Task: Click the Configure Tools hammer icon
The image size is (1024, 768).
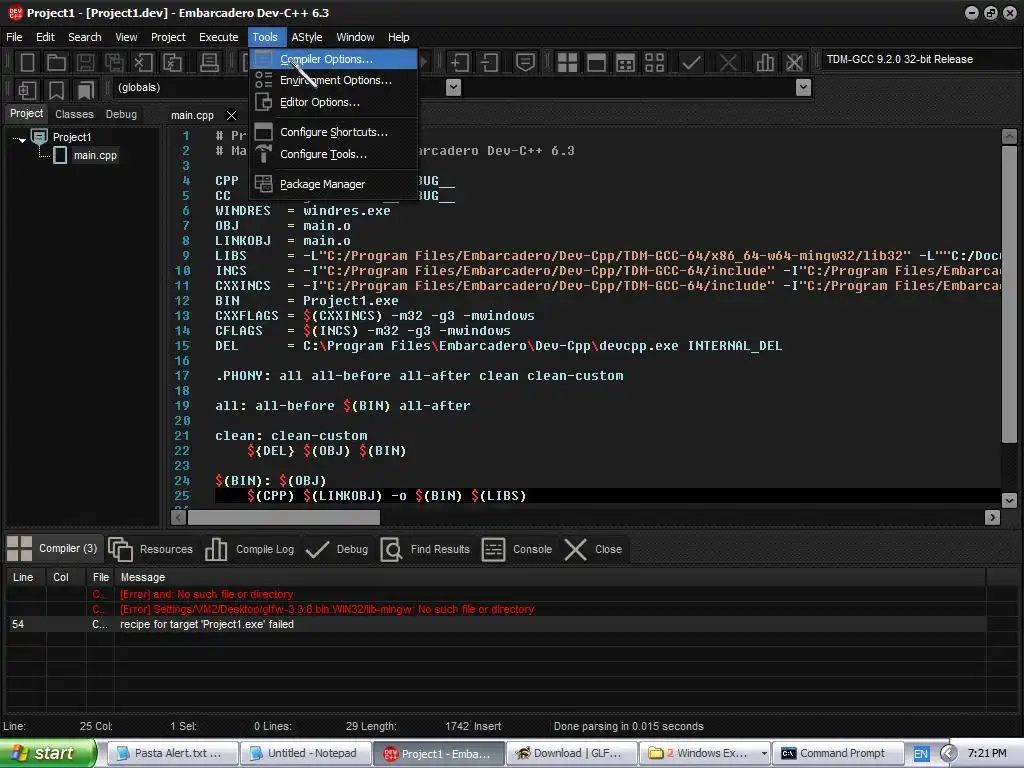Action: coord(263,154)
